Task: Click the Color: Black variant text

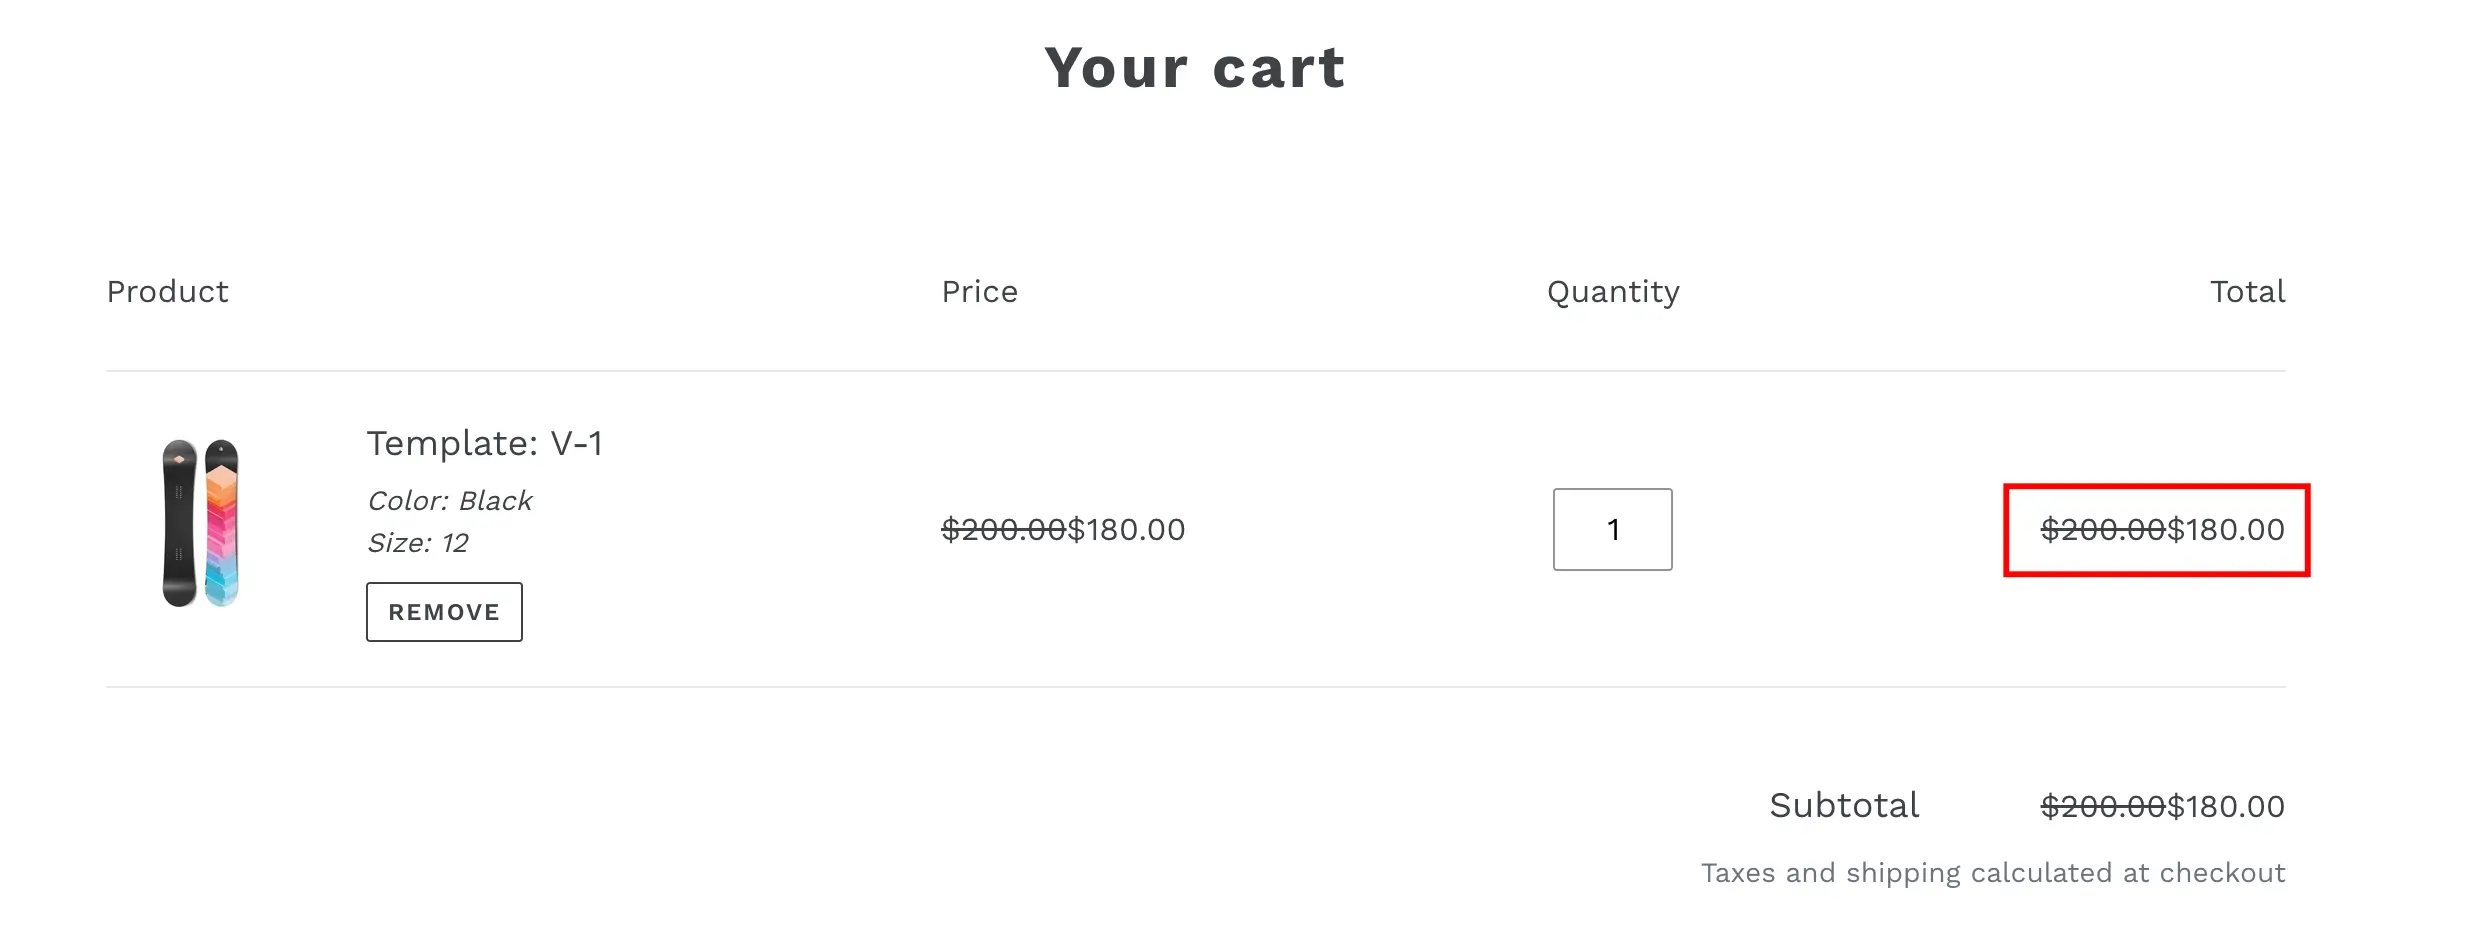Action: pos(450,501)
